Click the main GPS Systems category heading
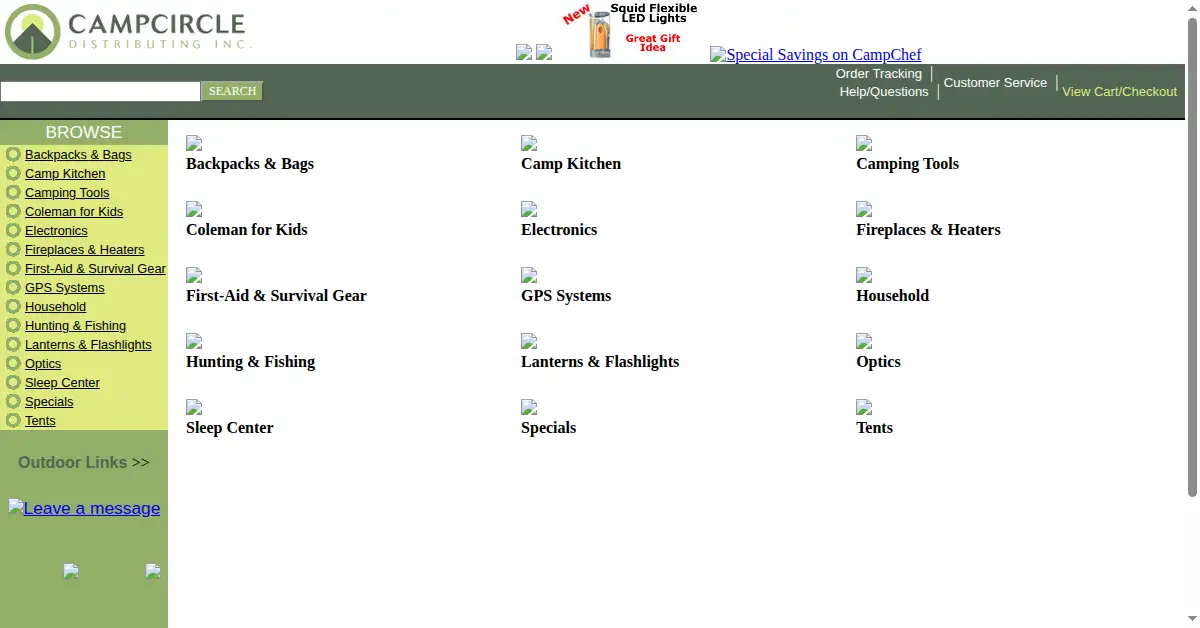This screenshot has width=1200, height=628. (x=566, y=296)
